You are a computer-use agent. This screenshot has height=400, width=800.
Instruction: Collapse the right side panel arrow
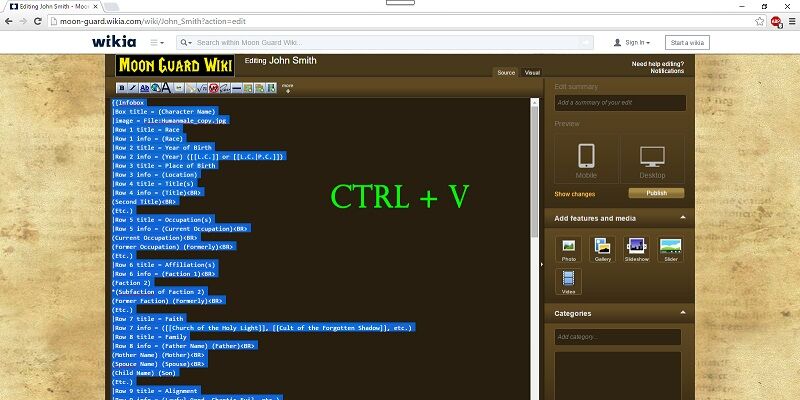(541, 264)
